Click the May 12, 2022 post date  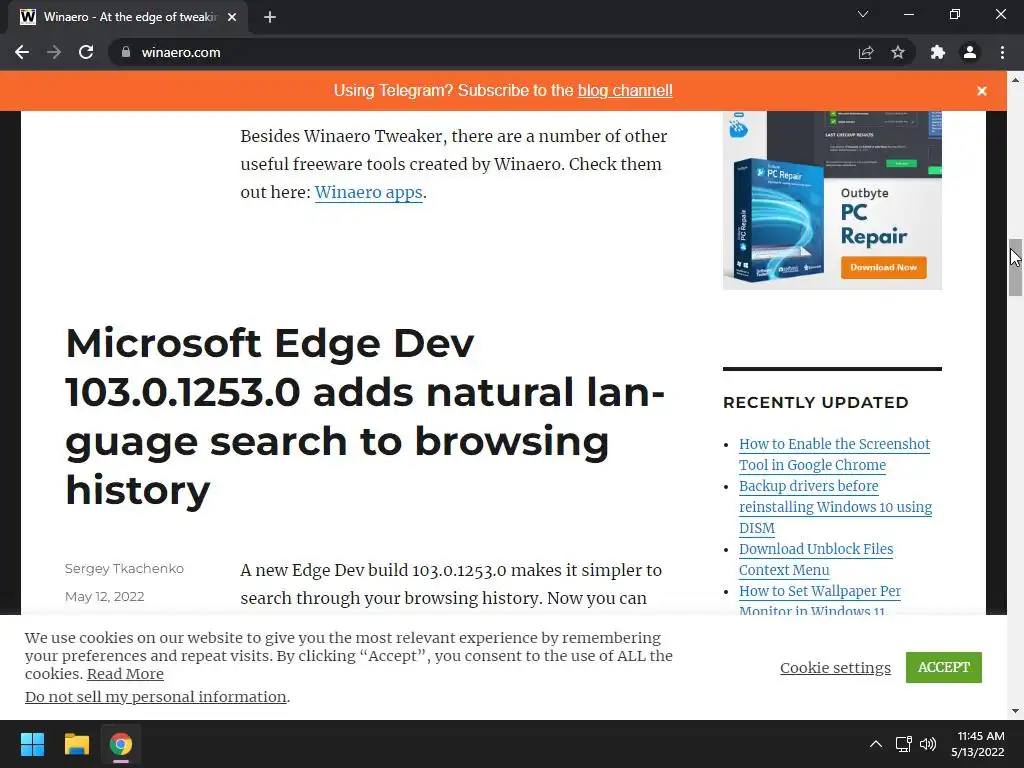point(104,596)
